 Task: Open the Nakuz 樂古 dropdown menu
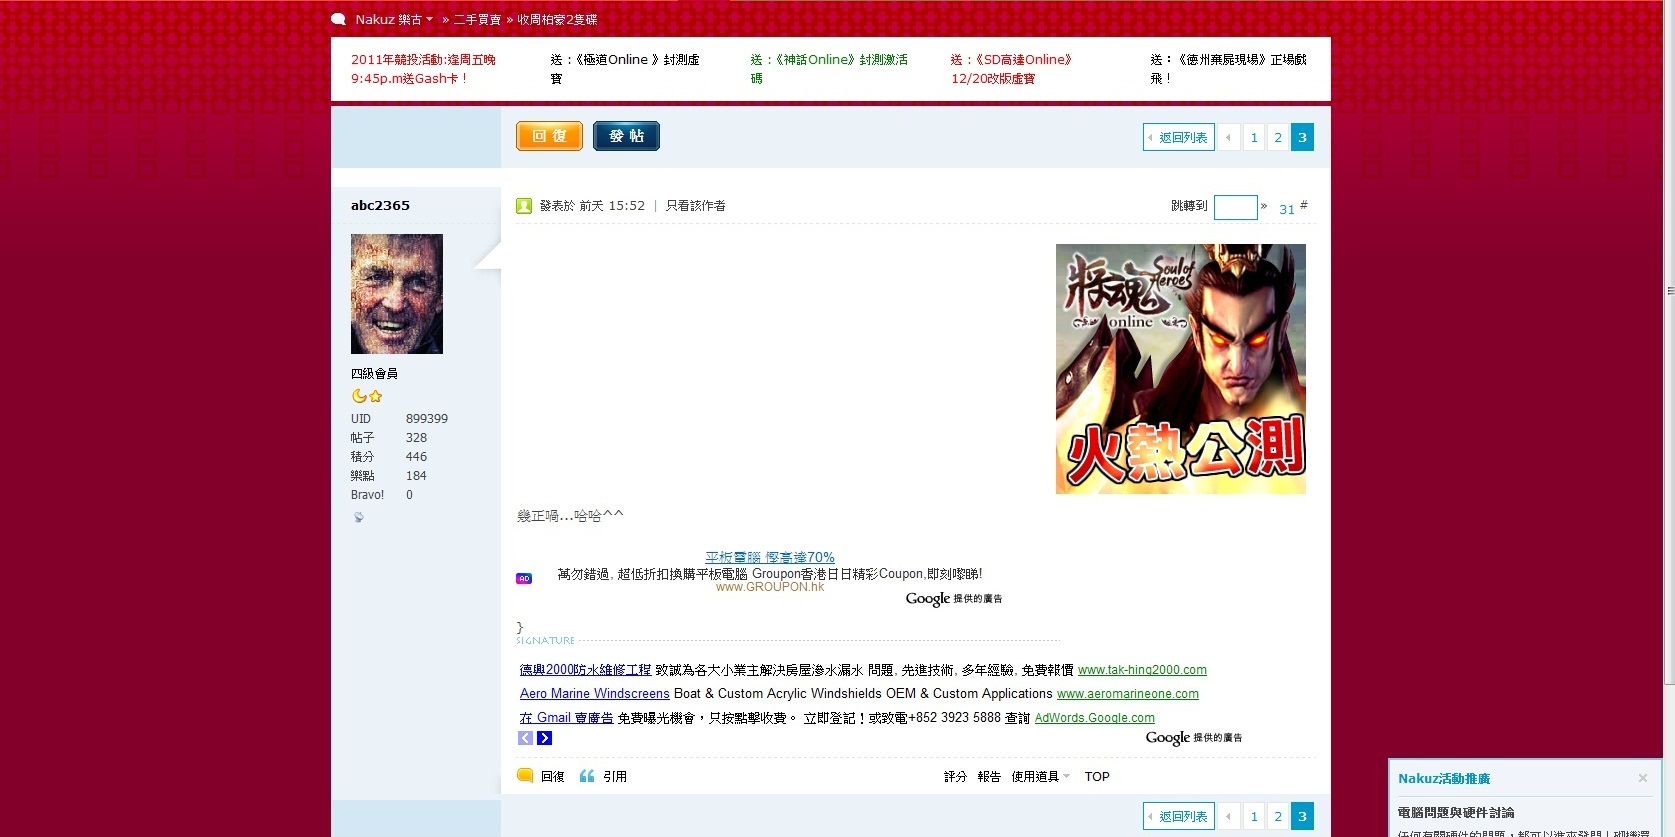point(394,19)
